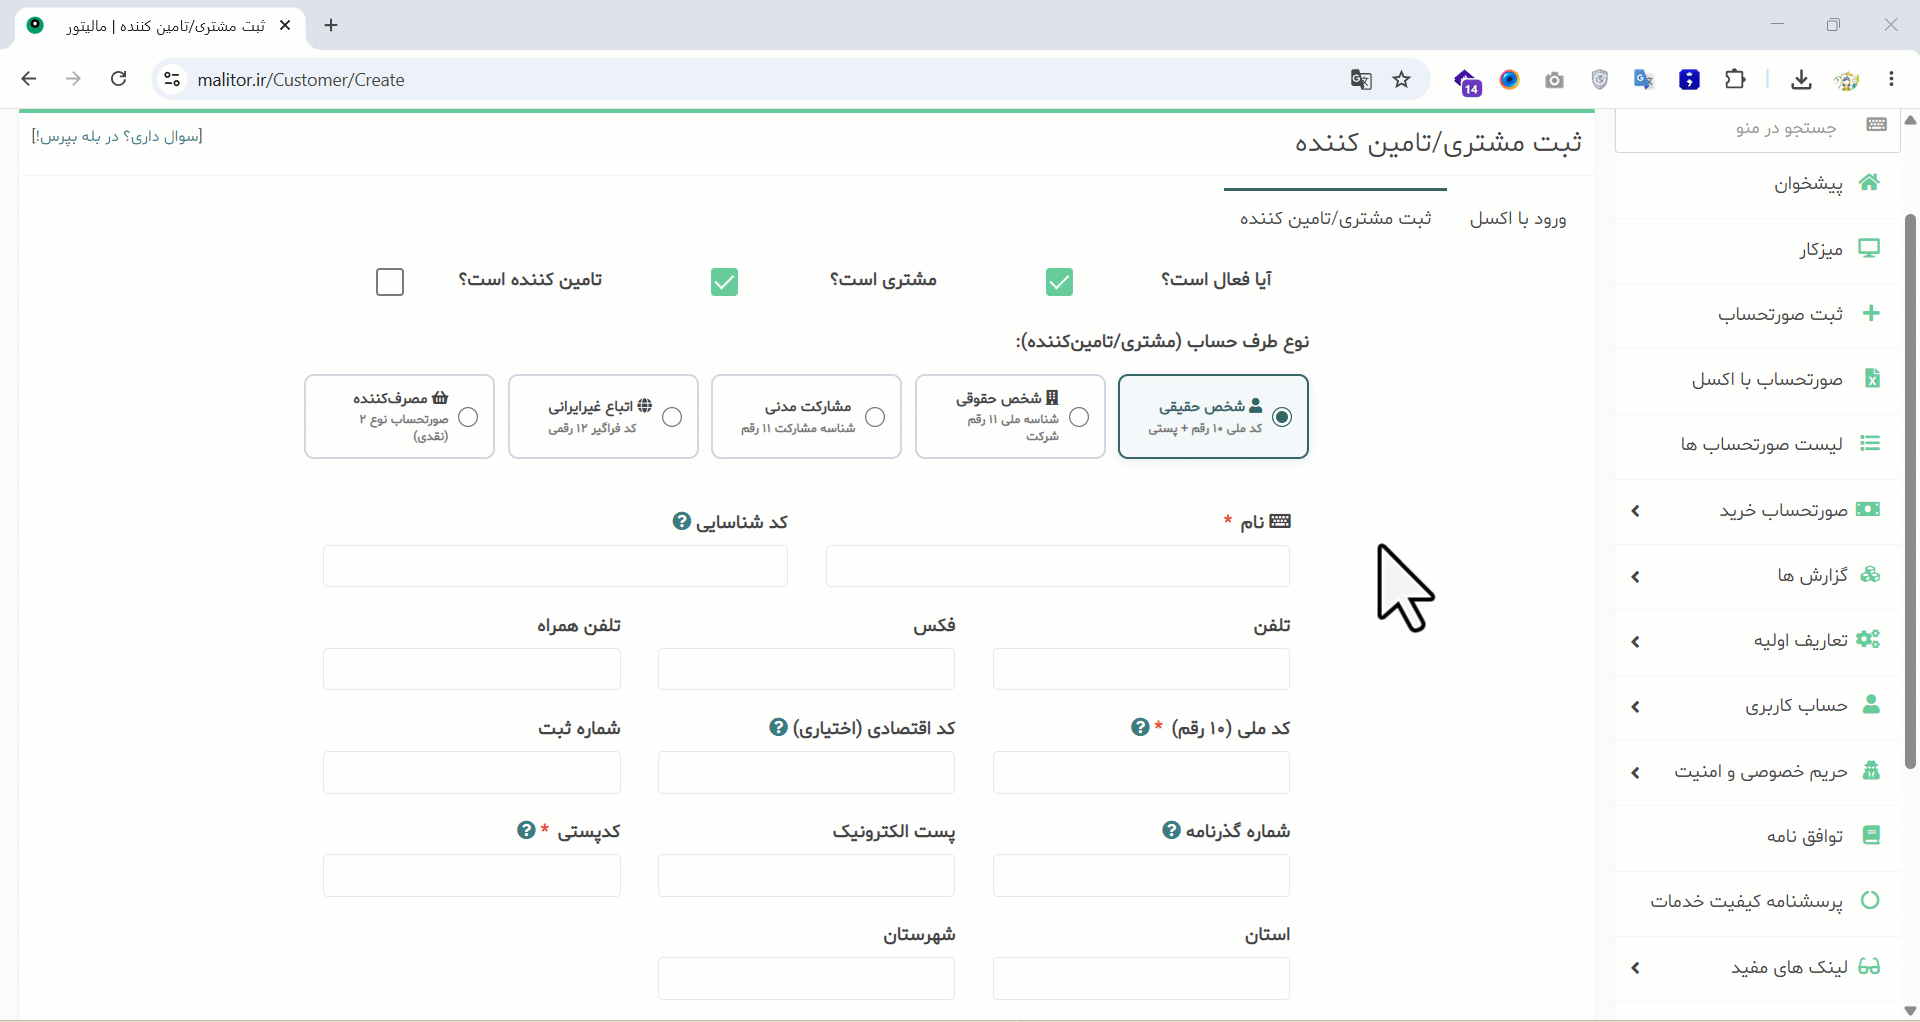Focus the جستجو در منو search field
The height and width of the screenshot is (1022, 1920).
click(1758, 128)
